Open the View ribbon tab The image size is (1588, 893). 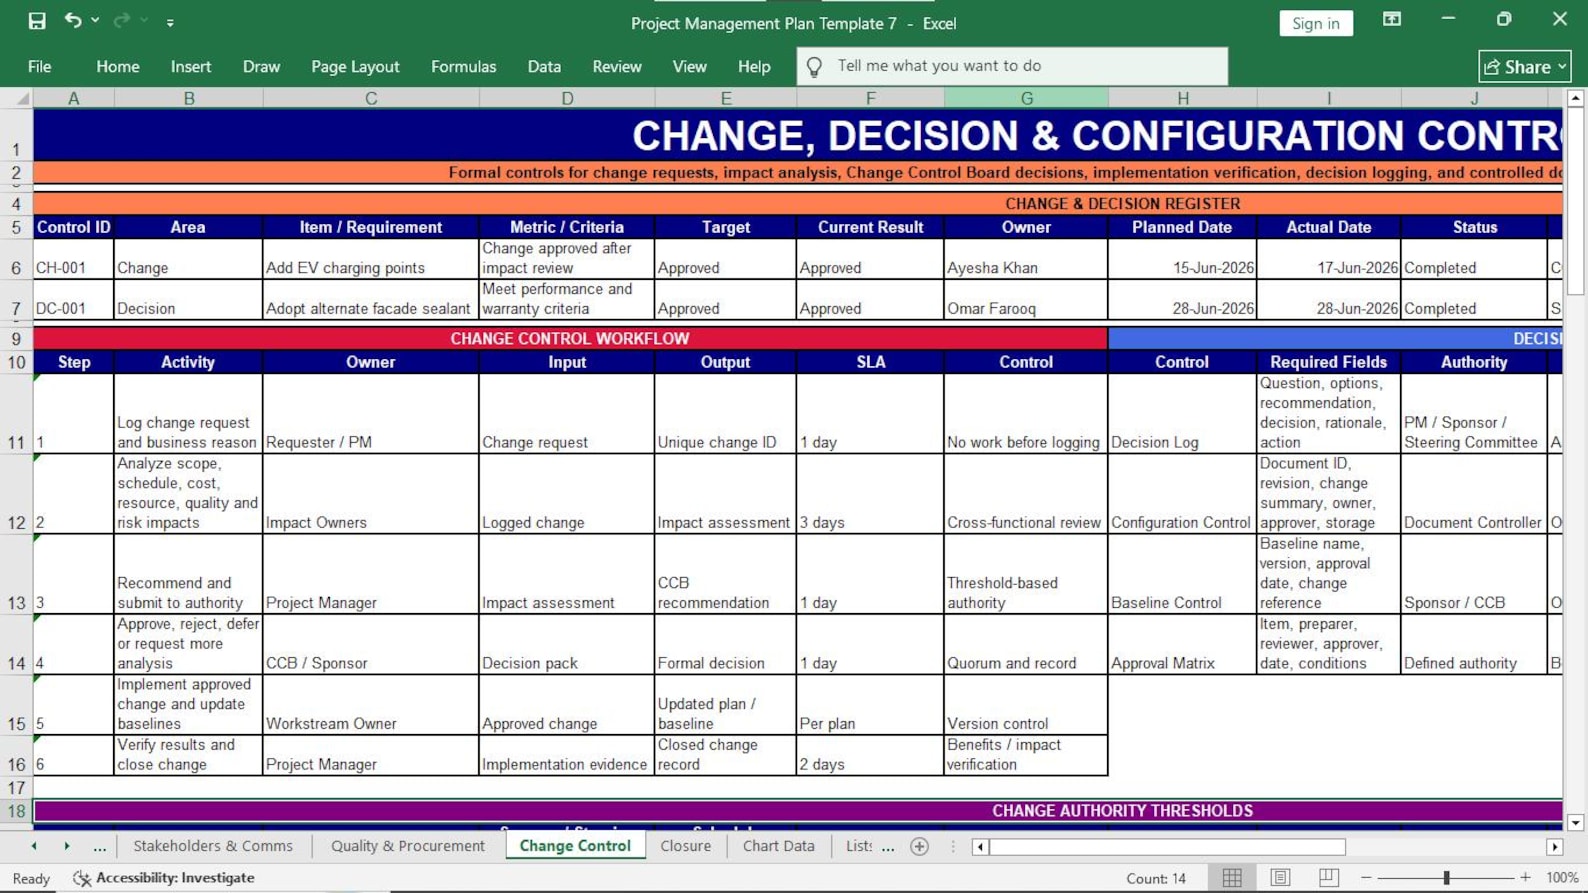tap(689, 66)
